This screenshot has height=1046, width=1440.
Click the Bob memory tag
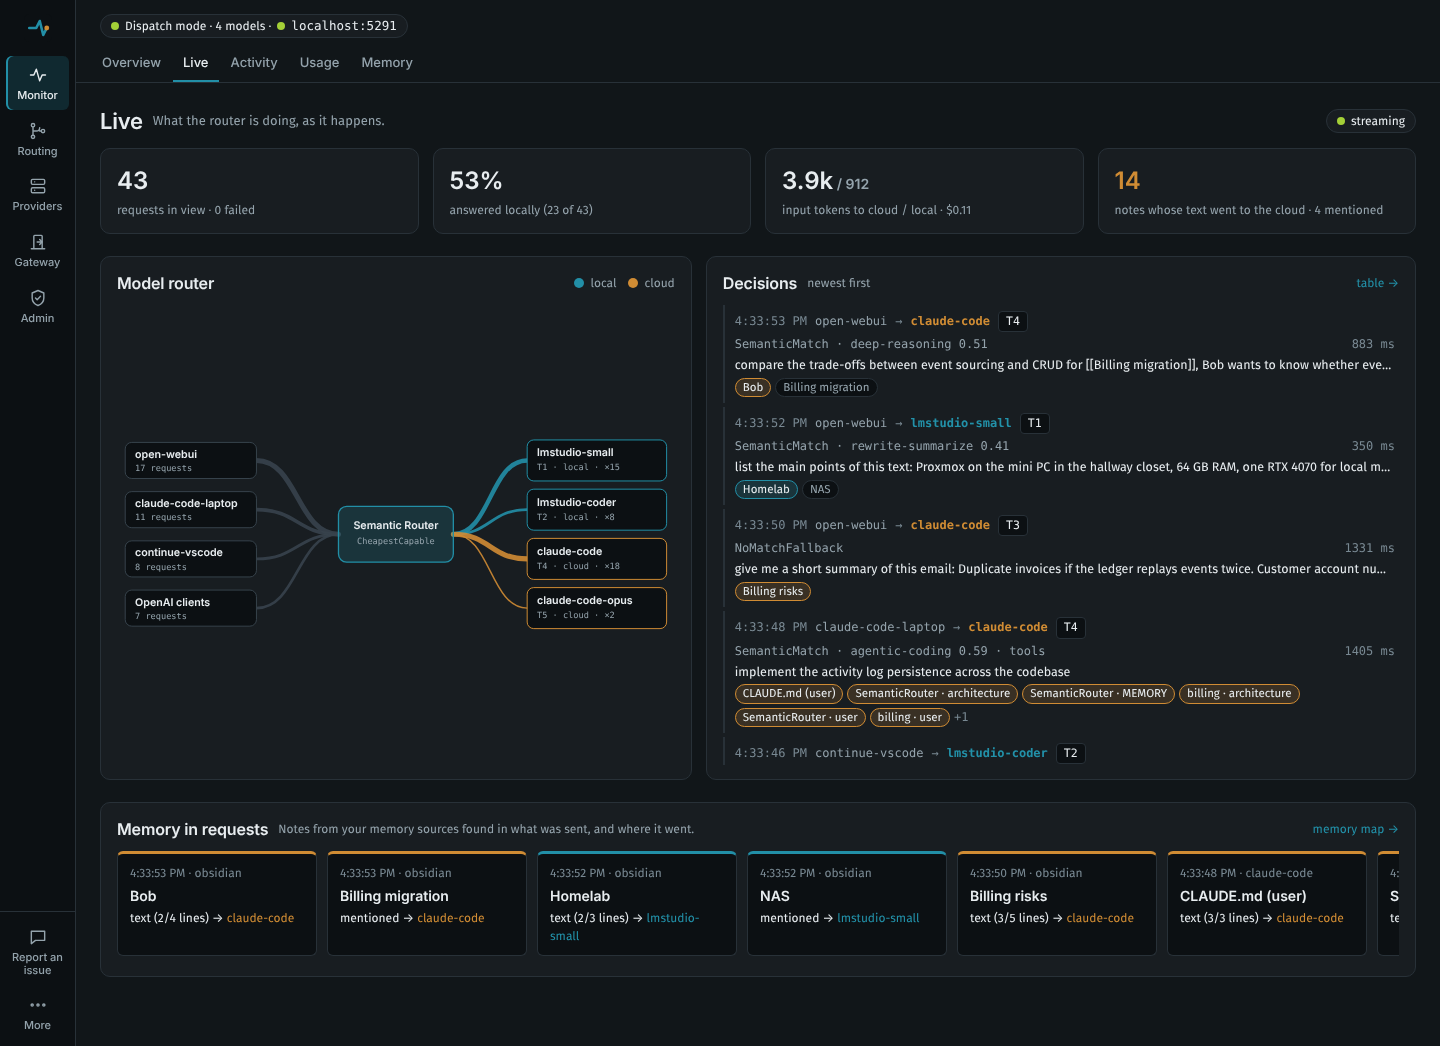(753, 388)
